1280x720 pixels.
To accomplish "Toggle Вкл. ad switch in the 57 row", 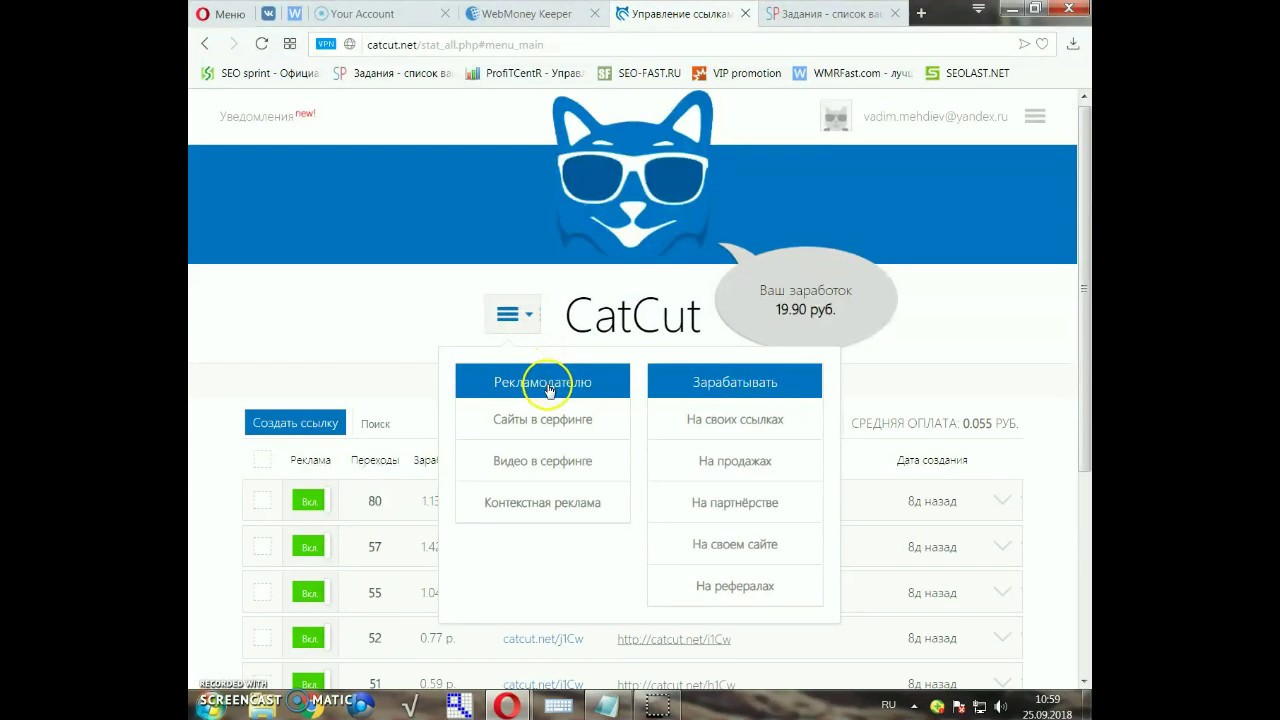I will point(309,547).
